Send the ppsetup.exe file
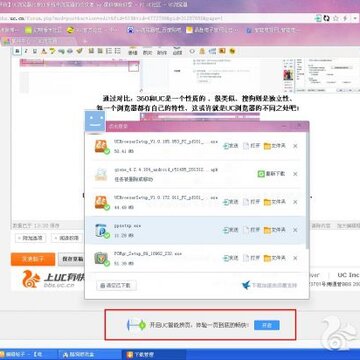 click(231, 230)
